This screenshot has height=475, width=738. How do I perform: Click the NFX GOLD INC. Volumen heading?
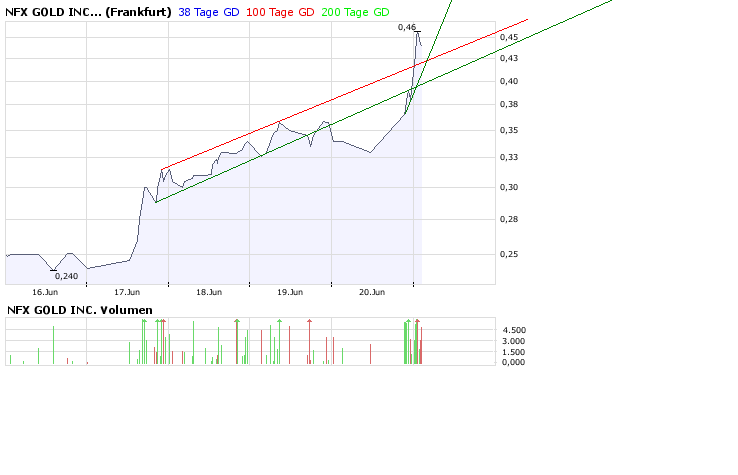click(80, 310)
